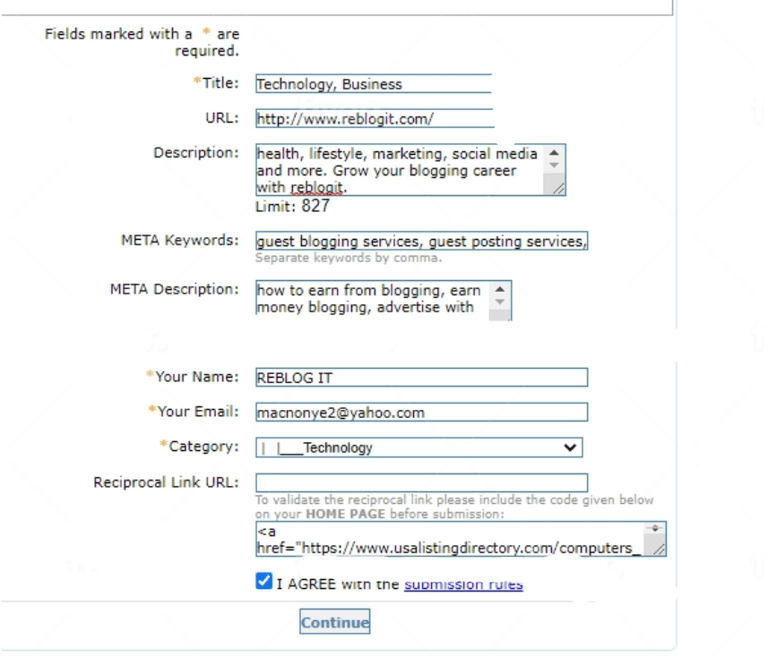Open the submission rules link
The height and width of the screenshot is (656, 768).
pyautogui.click(x=463, y=584)
